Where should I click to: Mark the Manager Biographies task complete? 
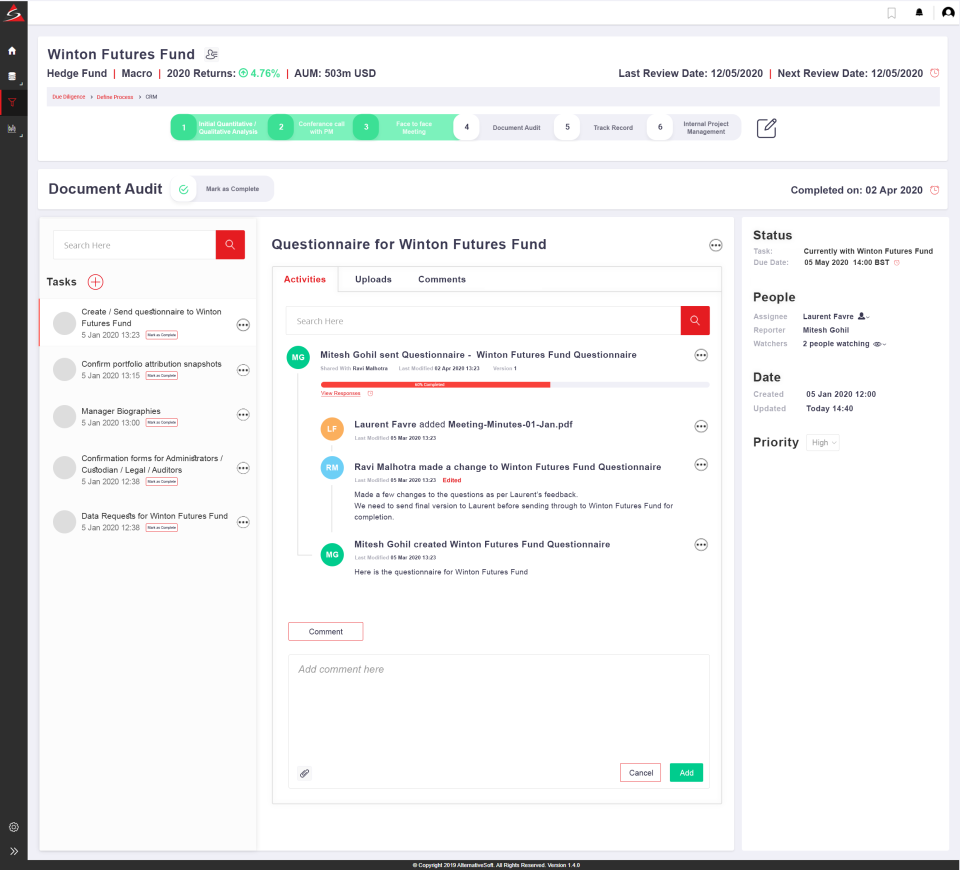pos(161,424)
